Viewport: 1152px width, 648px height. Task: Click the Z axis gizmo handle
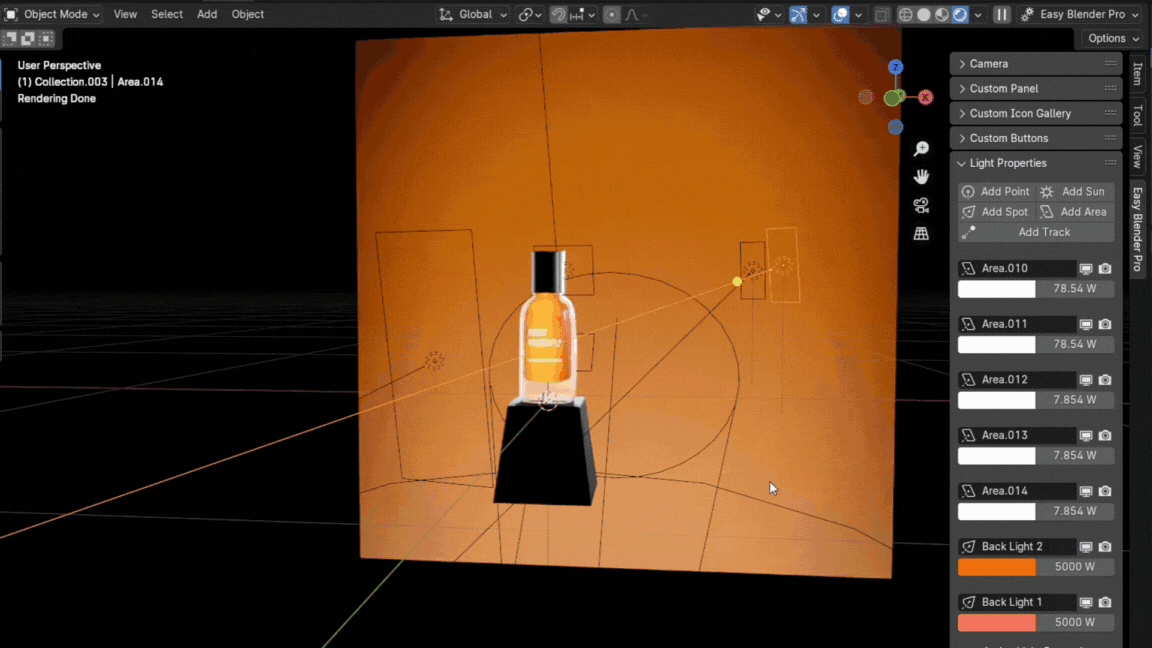tap(895, 67)
